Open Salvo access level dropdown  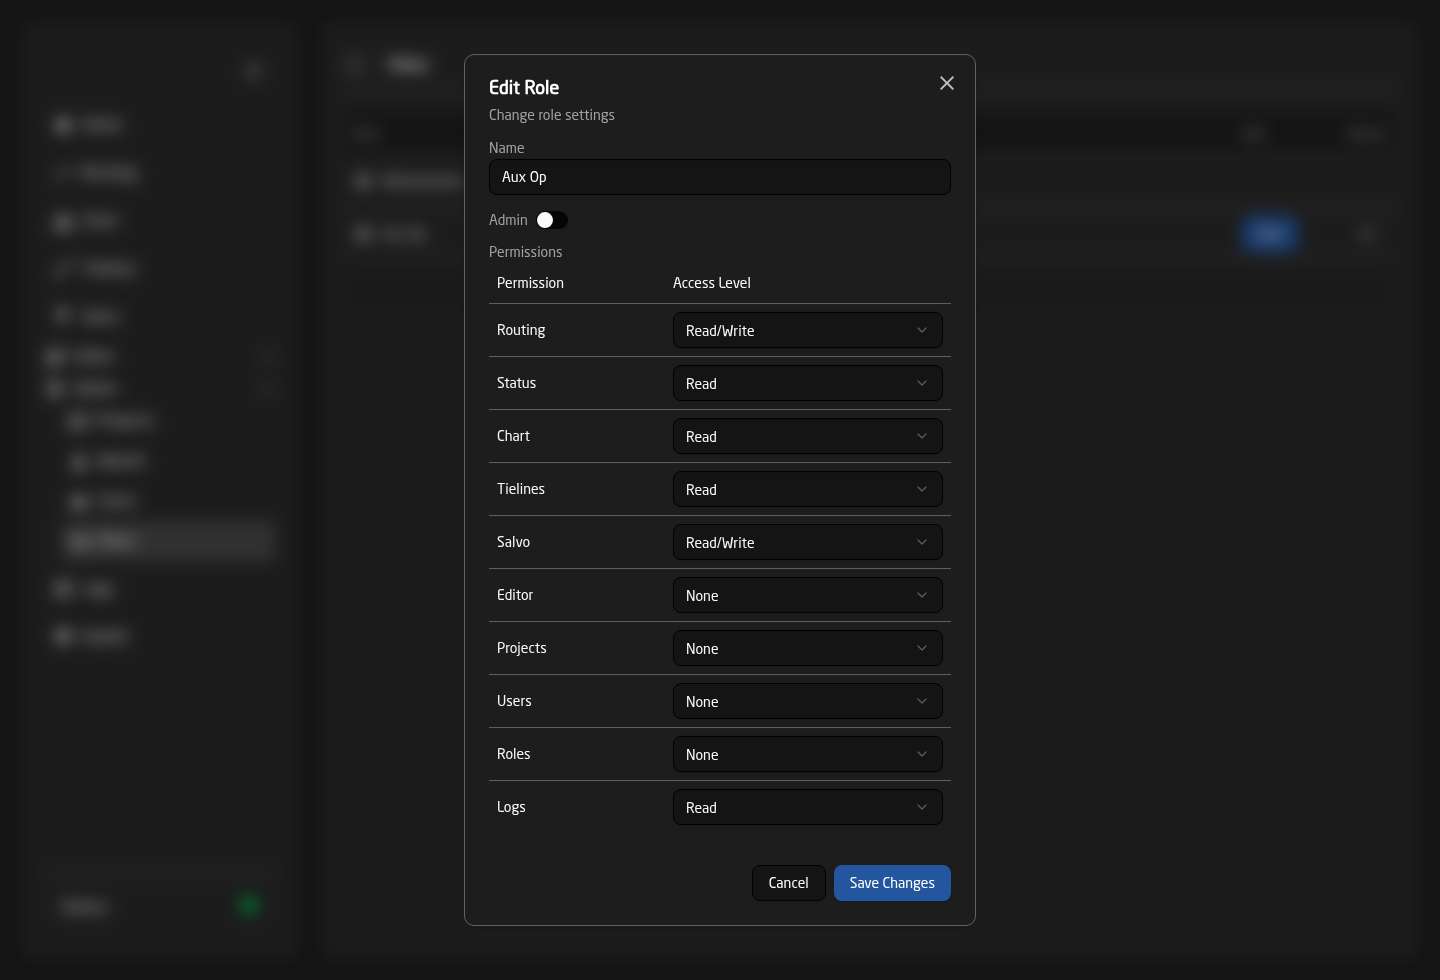click(808, 542)
